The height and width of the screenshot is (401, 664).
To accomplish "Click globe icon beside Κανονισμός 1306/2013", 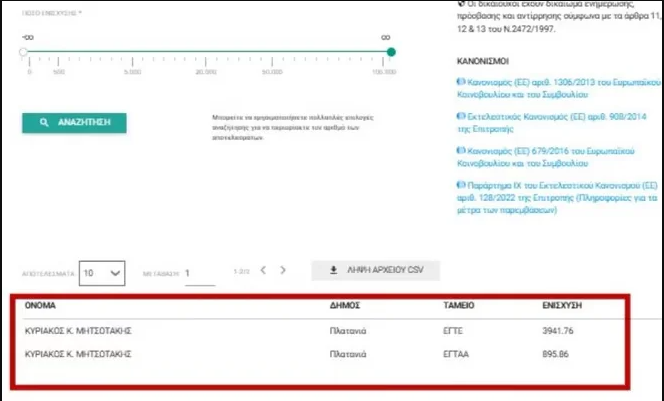I will click(460, 83).
